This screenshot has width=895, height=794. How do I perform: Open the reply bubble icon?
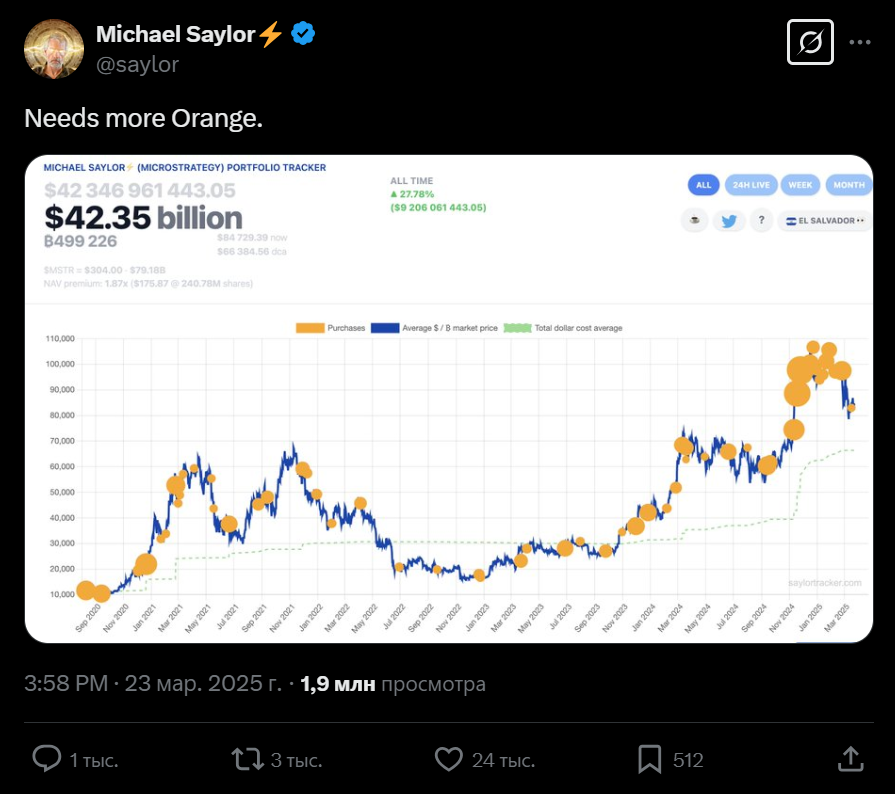point(46,760)
